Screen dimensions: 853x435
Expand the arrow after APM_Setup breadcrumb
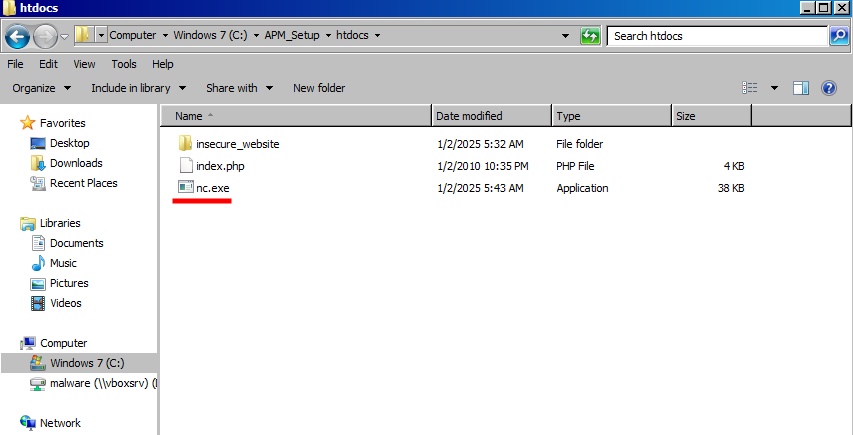(328, 35)
